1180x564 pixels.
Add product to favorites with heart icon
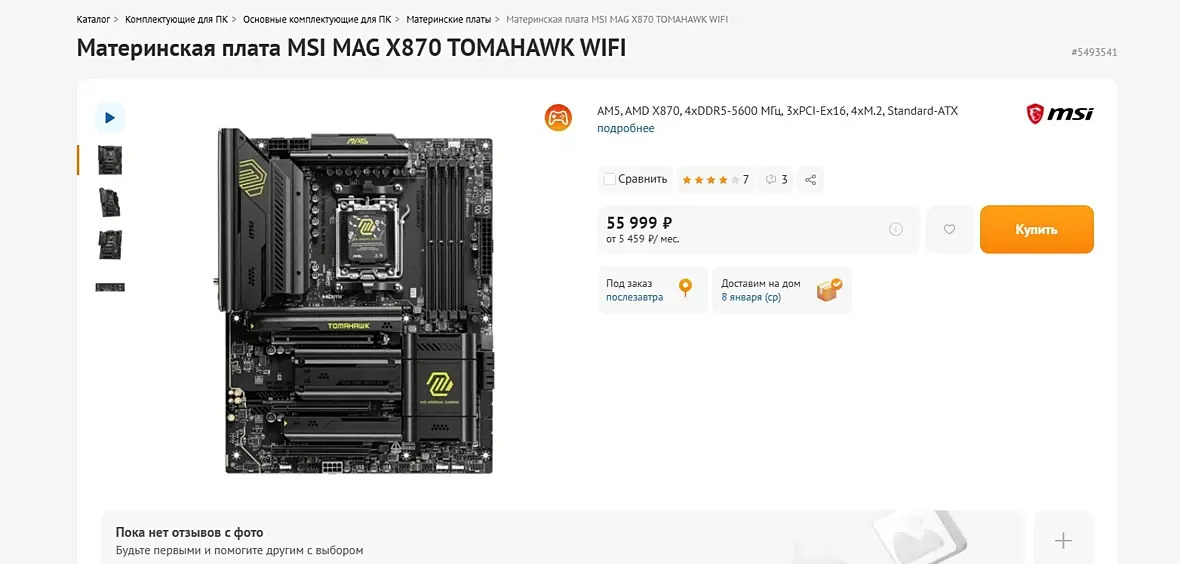(x=949, y=229)
